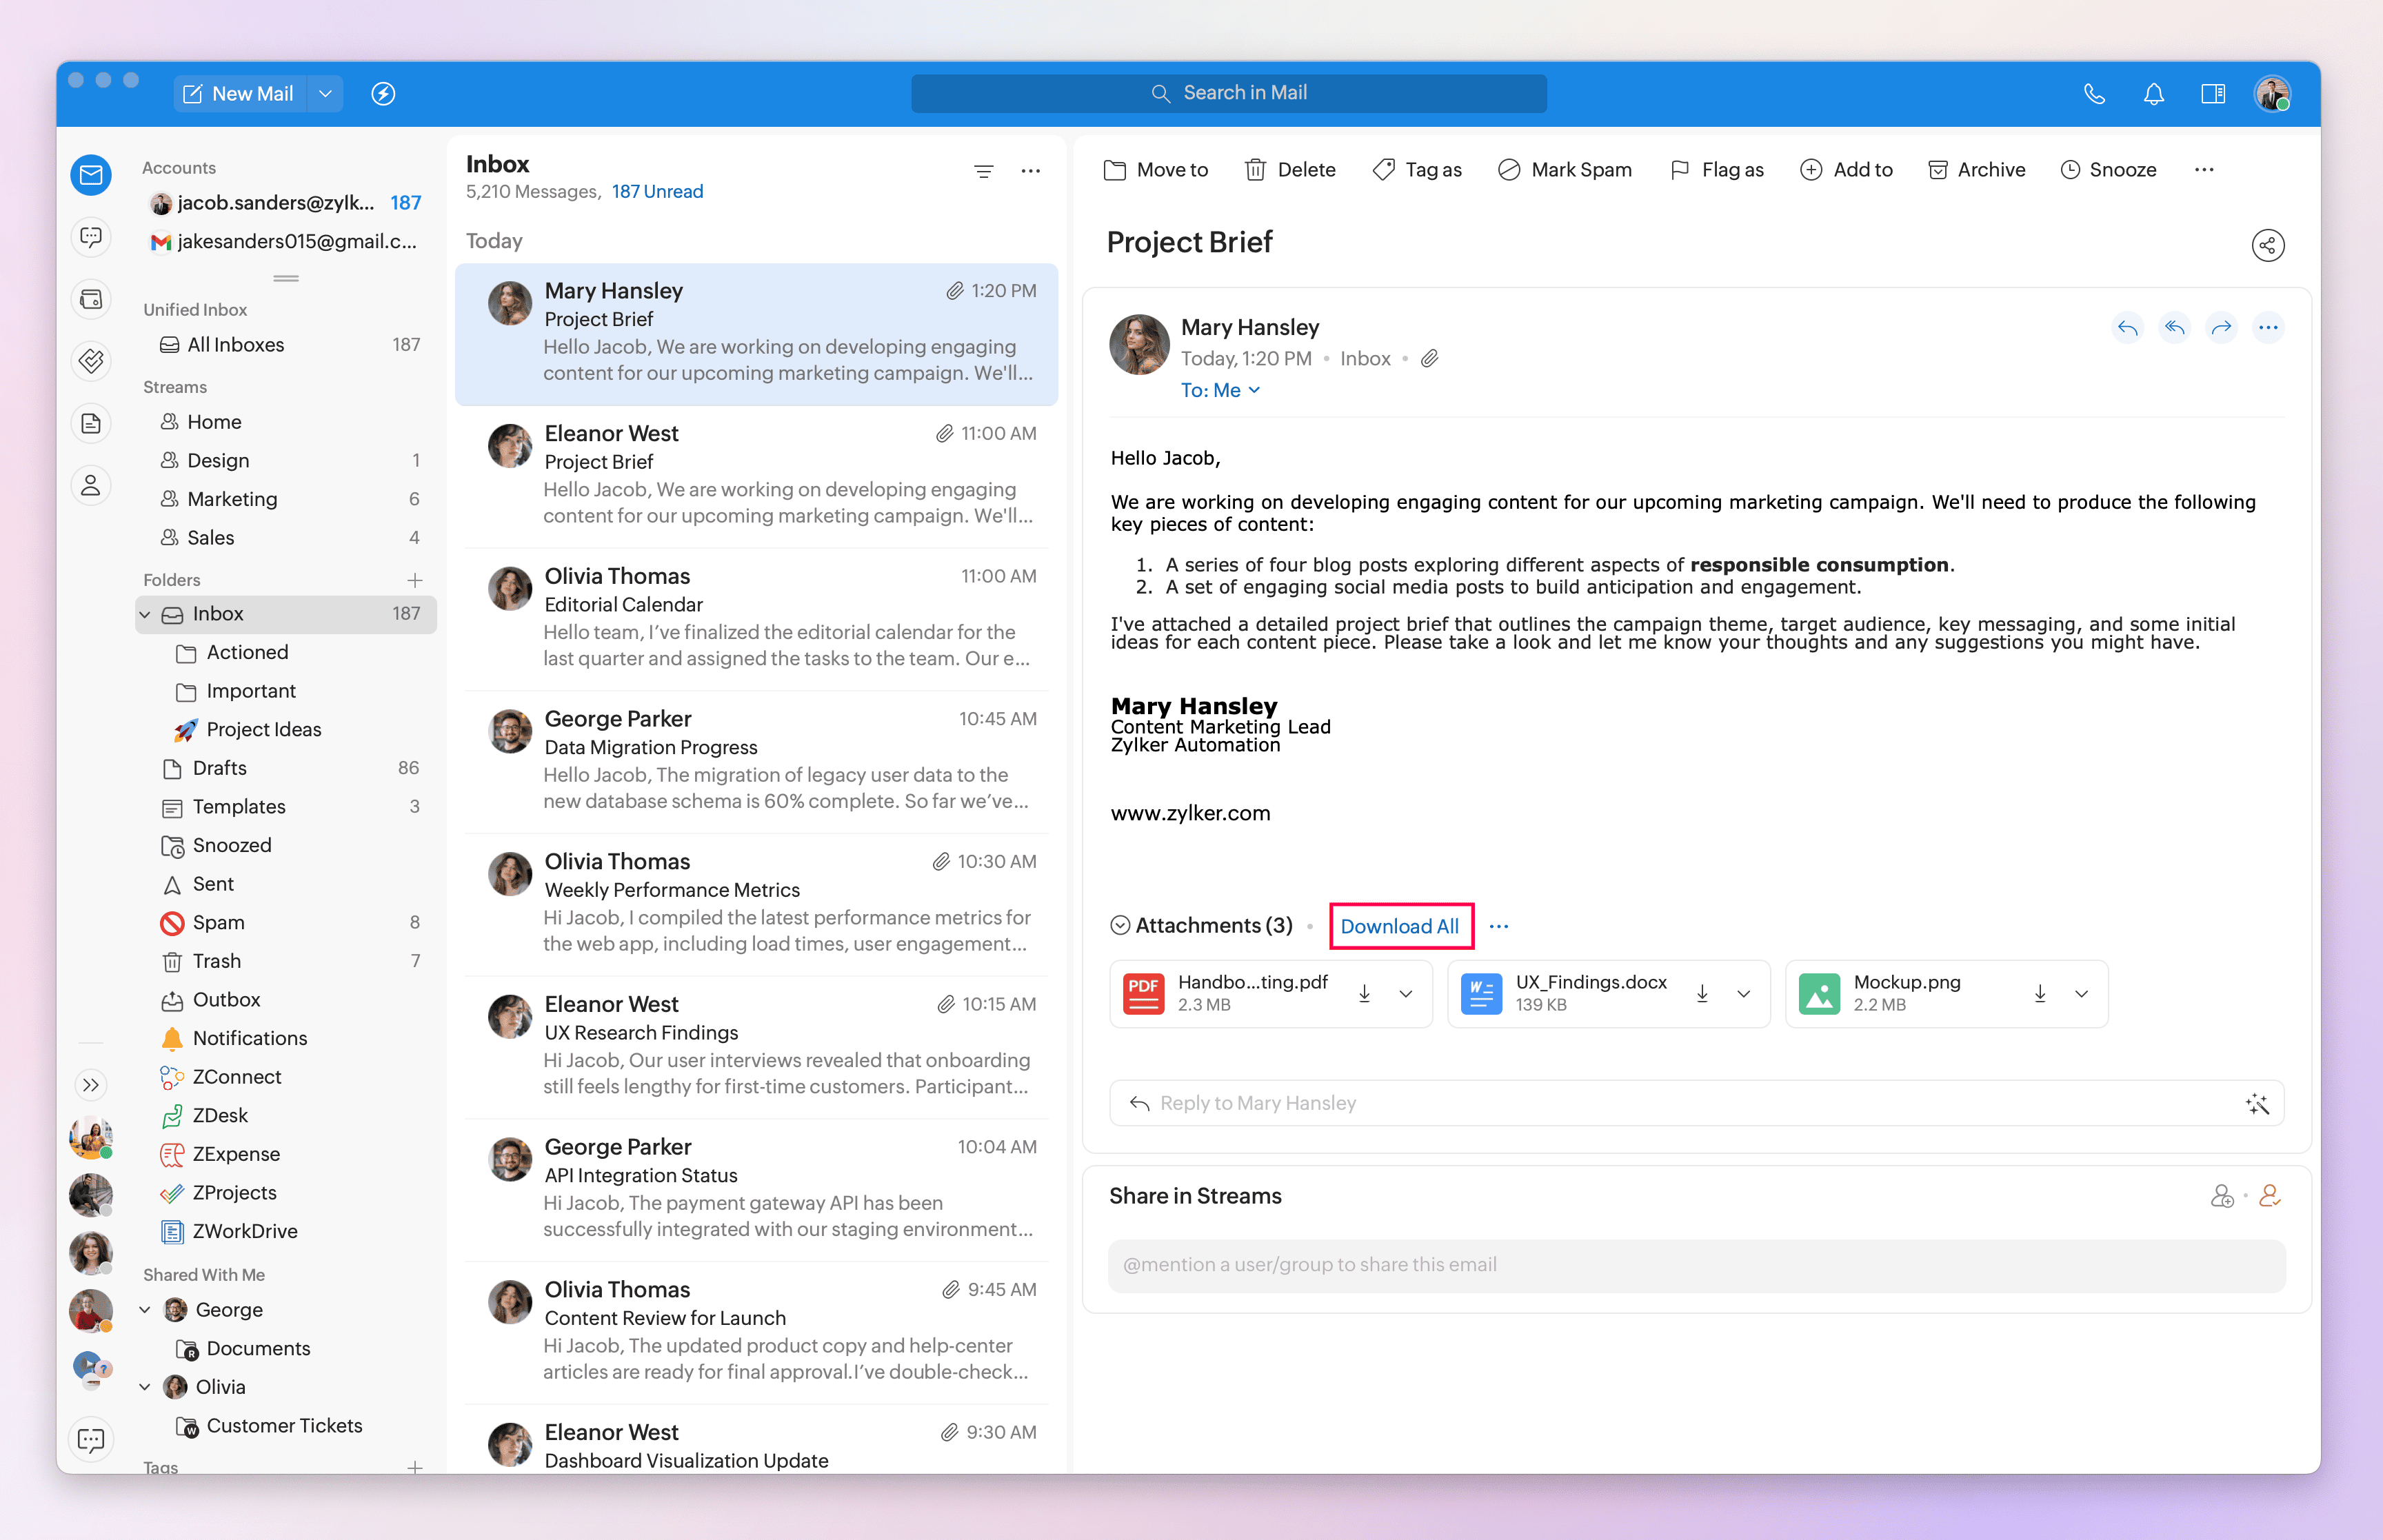
Task: Open the contacts icon in left sidebar
Action: [x=91, y=486]
